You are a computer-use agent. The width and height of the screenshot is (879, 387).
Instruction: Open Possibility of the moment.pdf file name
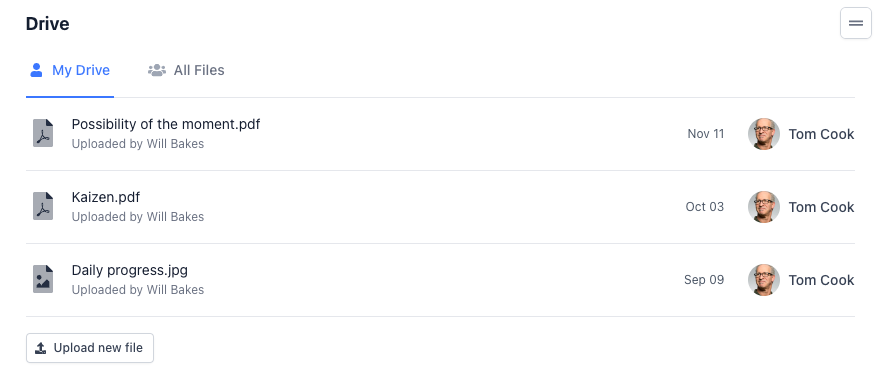pos(166,124)
